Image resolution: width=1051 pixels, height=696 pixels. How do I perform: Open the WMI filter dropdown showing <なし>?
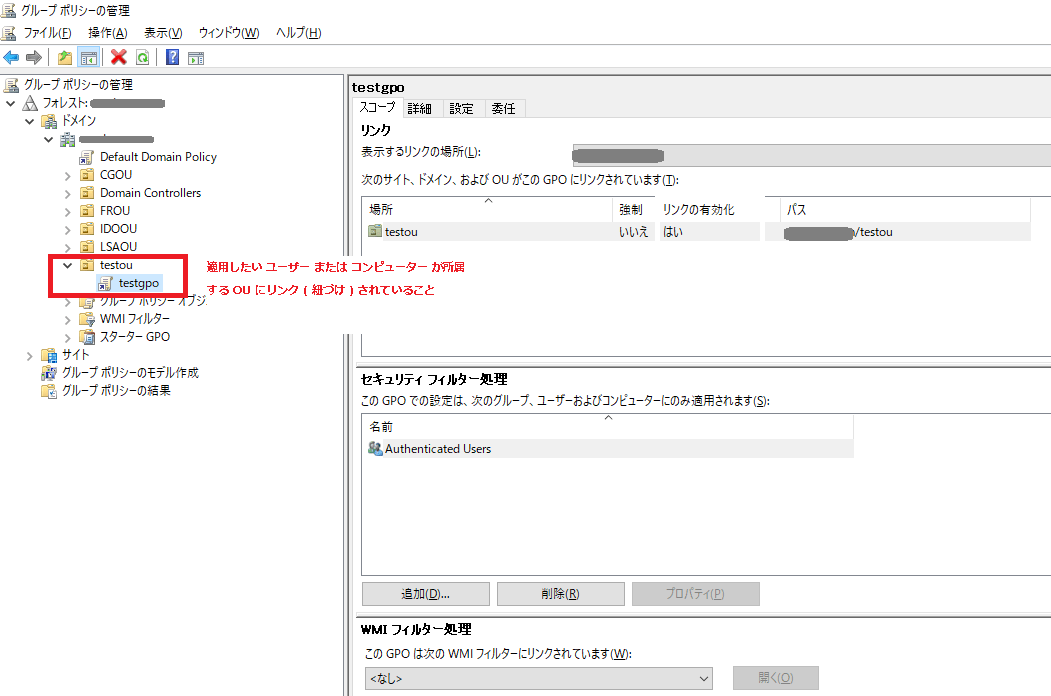point(707,677)
